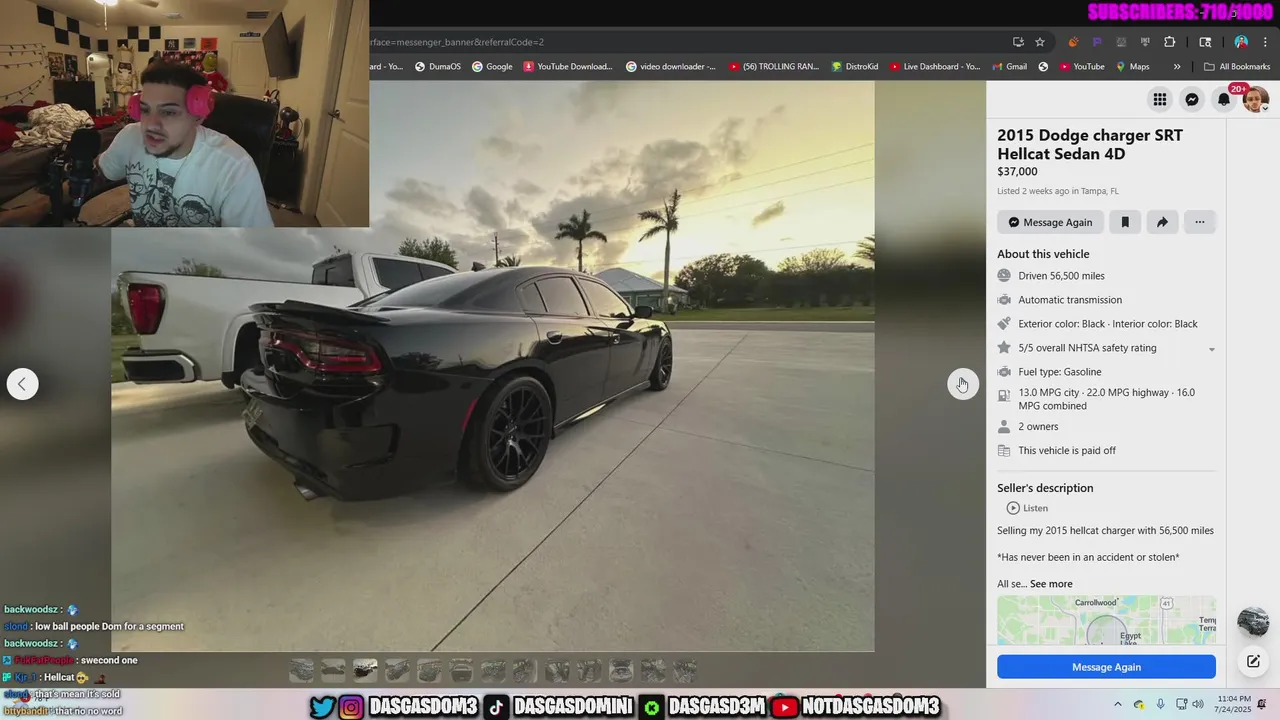Screen dimensions: 1280x720
Task: Open the video downloader bookmark
Action: (671, 67)
